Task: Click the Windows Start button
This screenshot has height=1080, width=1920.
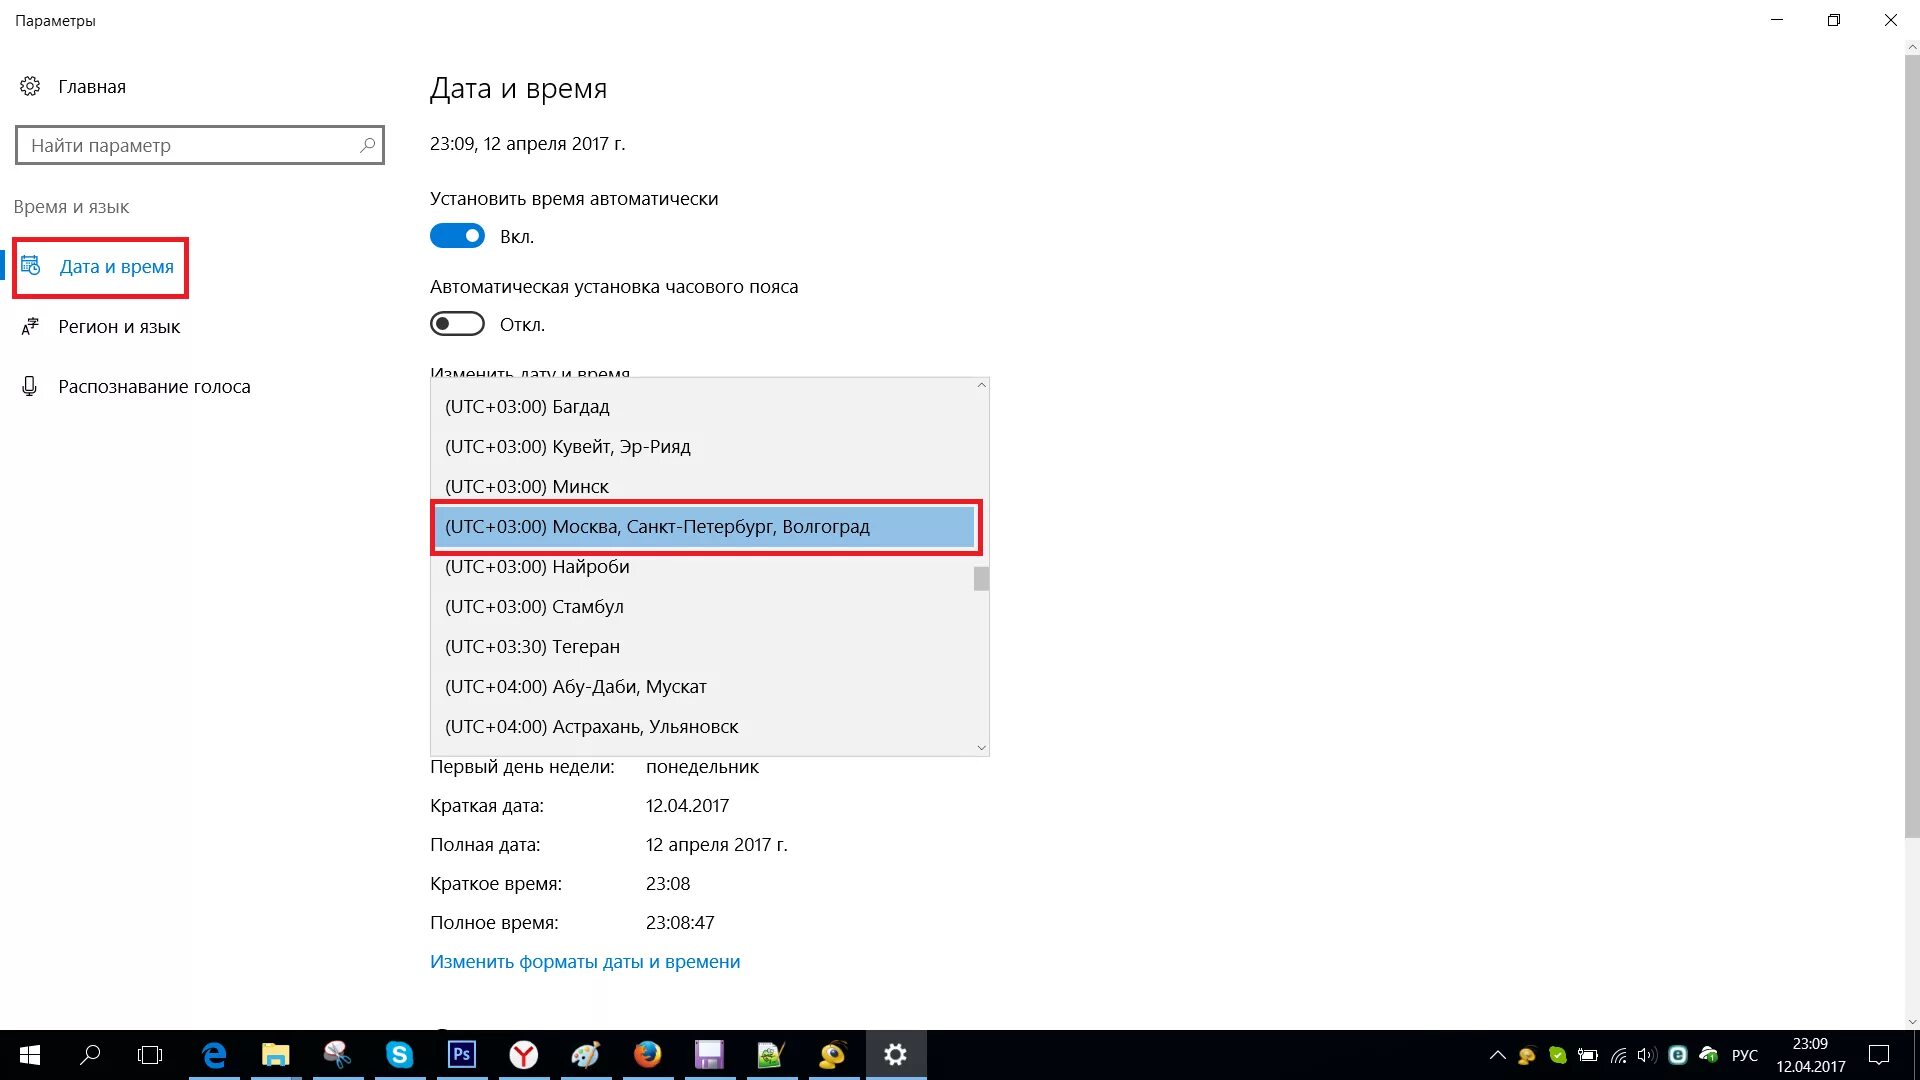Action: tap(30, 1054)
